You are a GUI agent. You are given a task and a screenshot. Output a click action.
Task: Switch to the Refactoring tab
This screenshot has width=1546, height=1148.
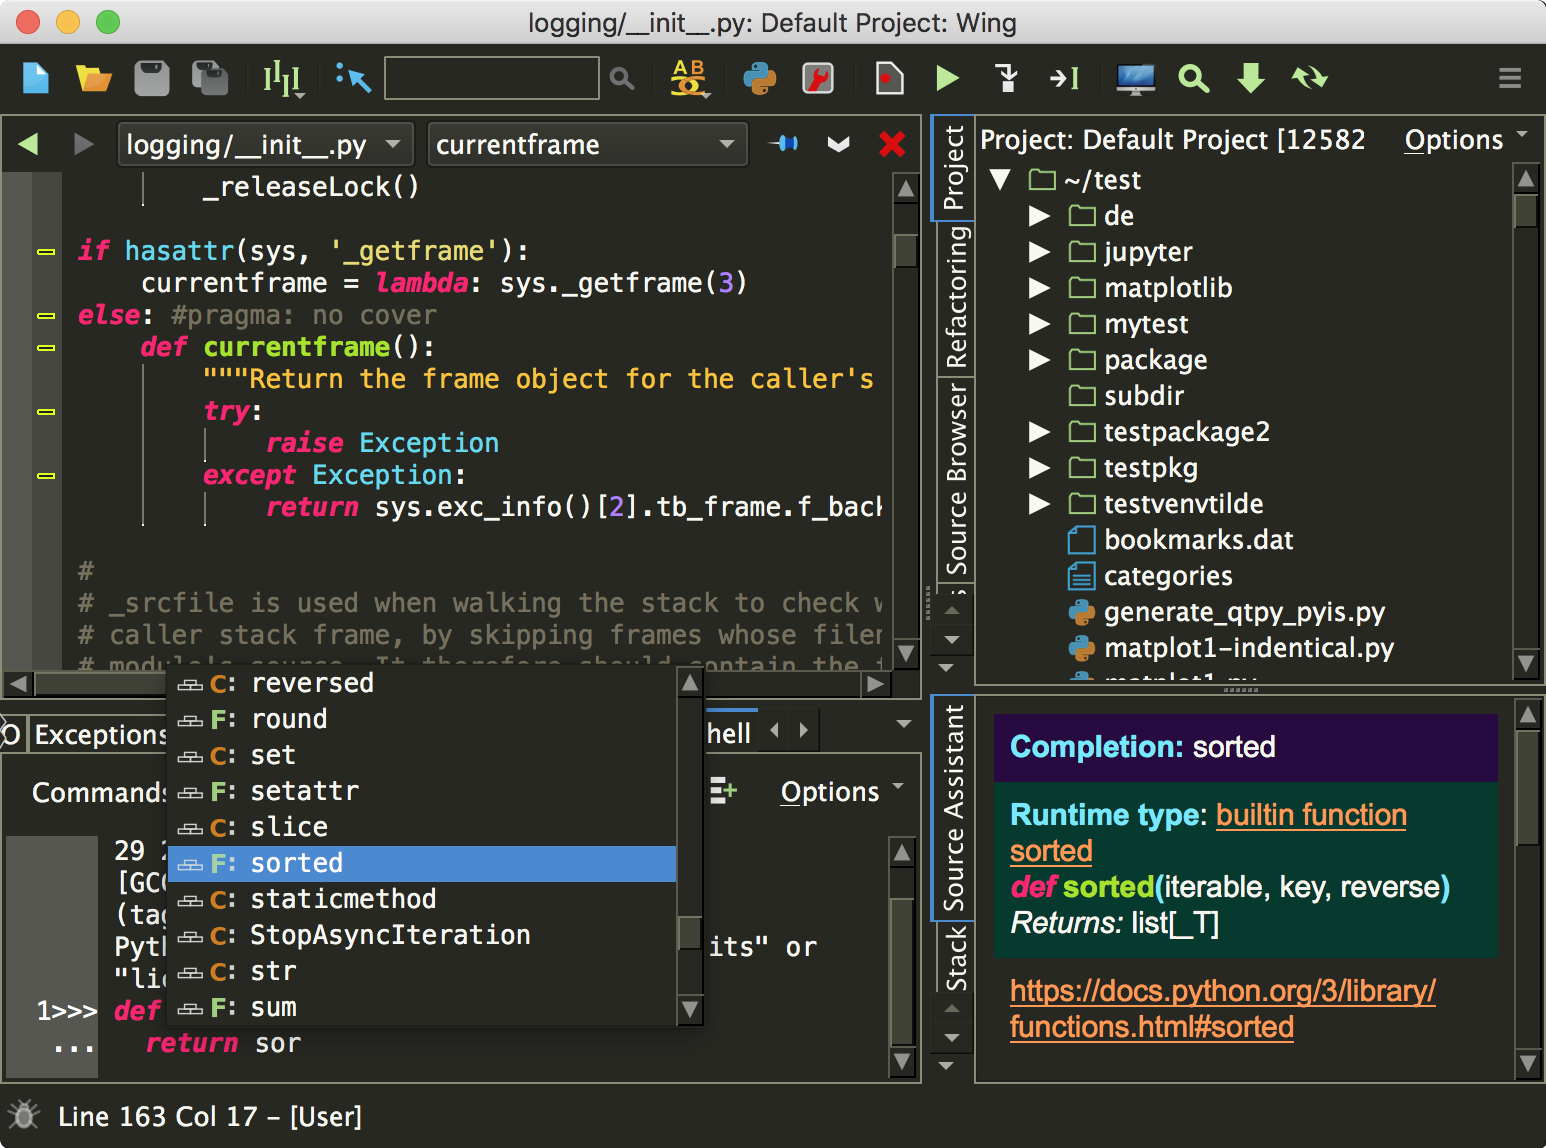point(955,297)
